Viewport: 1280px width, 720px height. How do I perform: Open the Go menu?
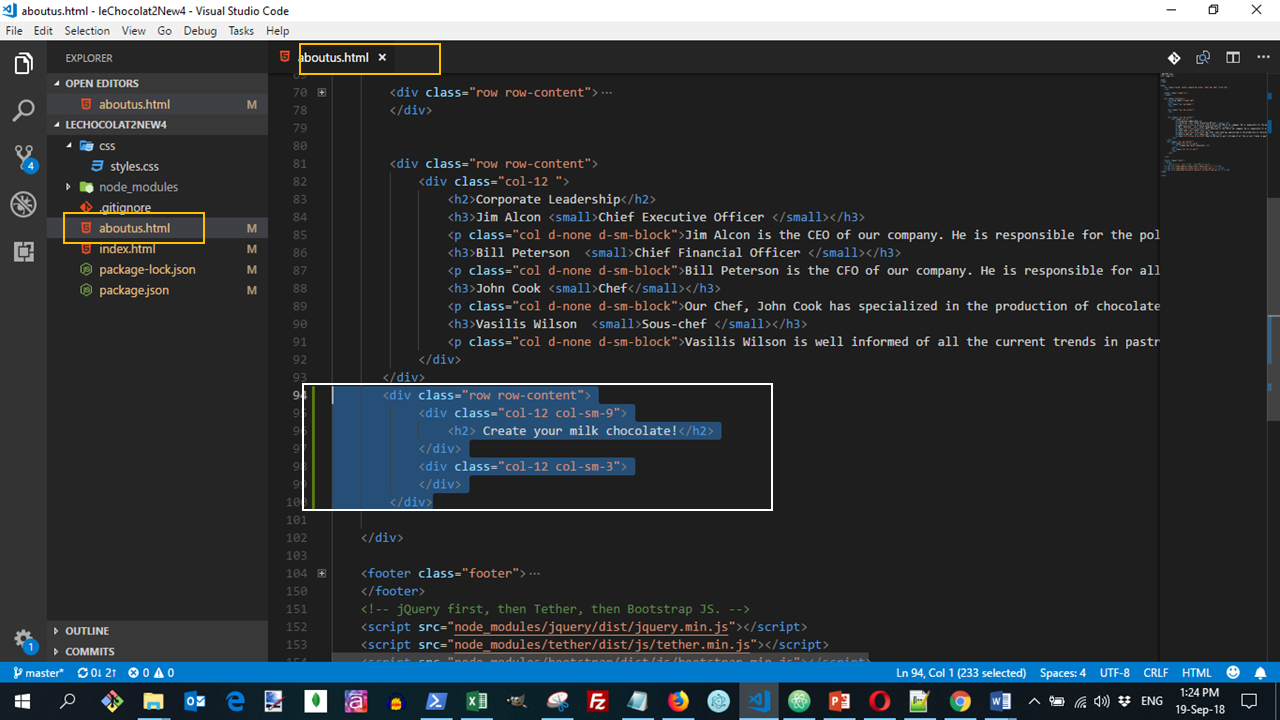click(x=164, y=31)
